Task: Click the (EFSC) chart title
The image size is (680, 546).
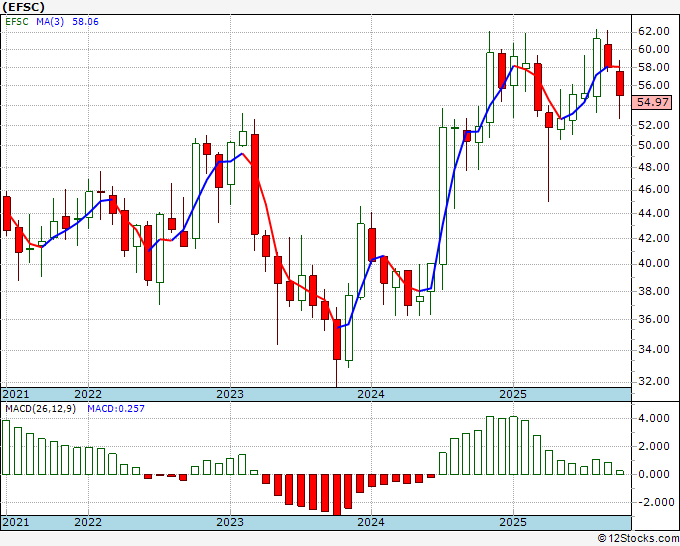Action: pos(23,7)
